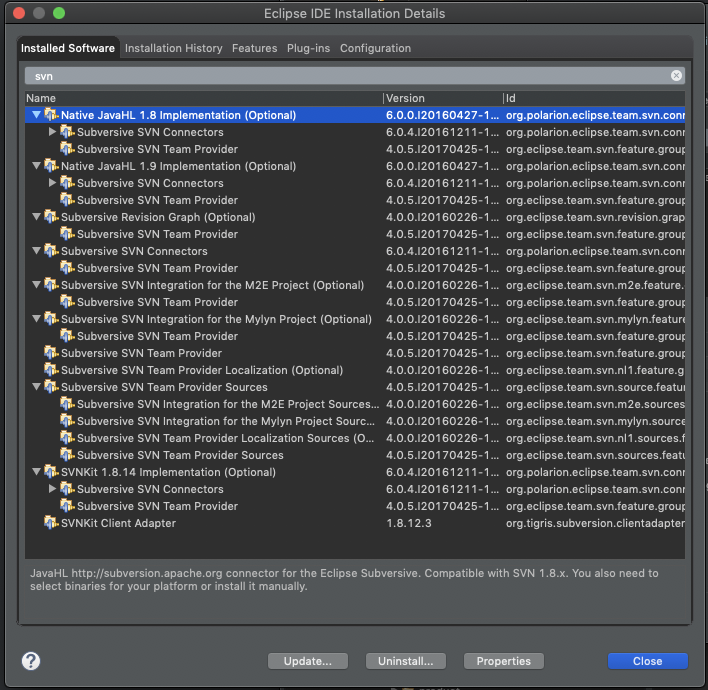Click icon of Team Provider under Subversive Revision Graph

pyautogui.click(x=67, y=234)
